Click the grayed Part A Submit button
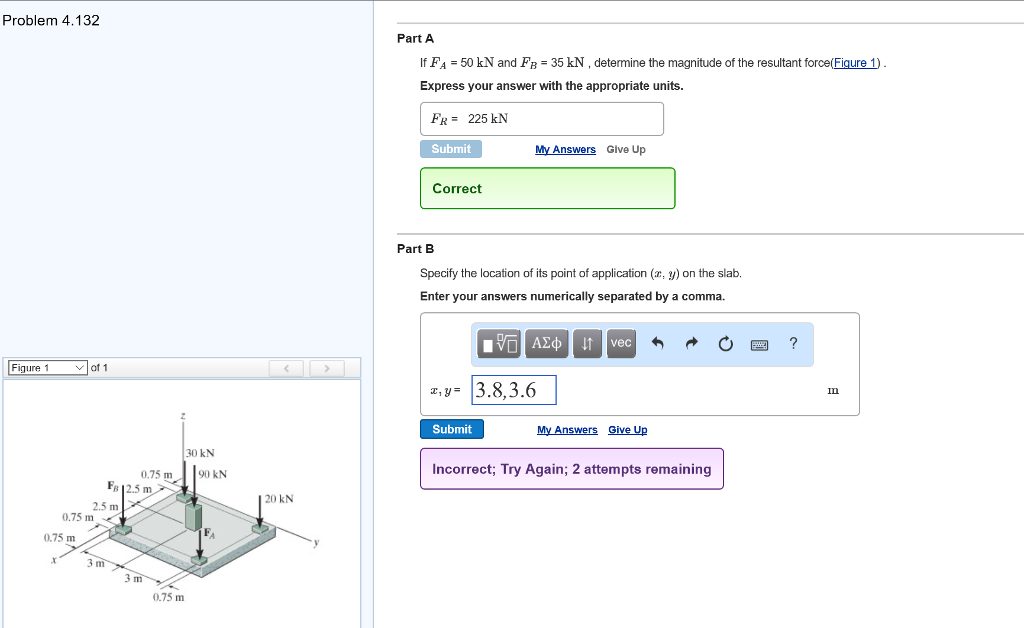 pyautogui.click(x=451, y=147)
